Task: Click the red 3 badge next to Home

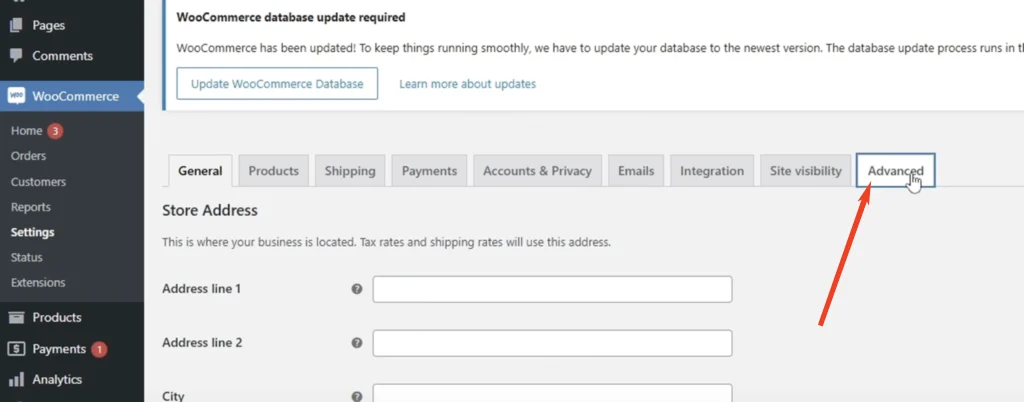Action: click(55, 131)
